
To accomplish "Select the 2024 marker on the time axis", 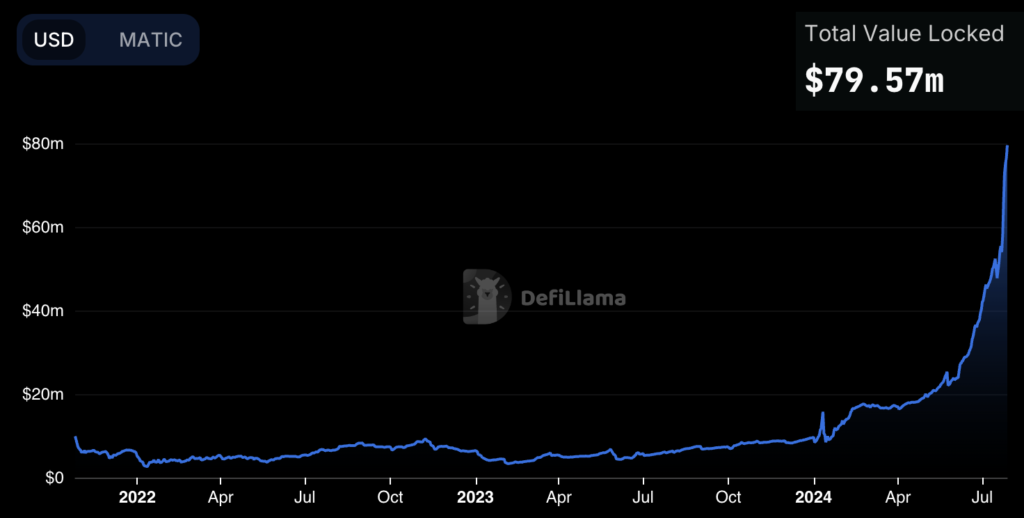I will 814,496.
